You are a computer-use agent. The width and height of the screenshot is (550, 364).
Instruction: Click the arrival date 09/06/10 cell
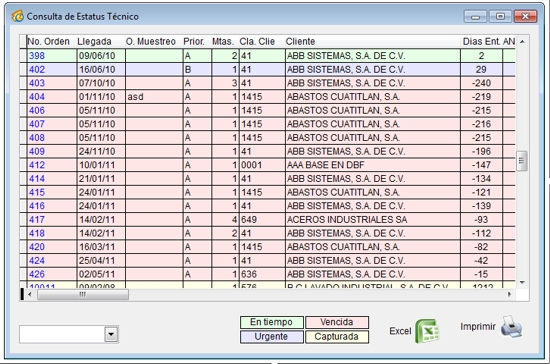click(x=101, y=56)
